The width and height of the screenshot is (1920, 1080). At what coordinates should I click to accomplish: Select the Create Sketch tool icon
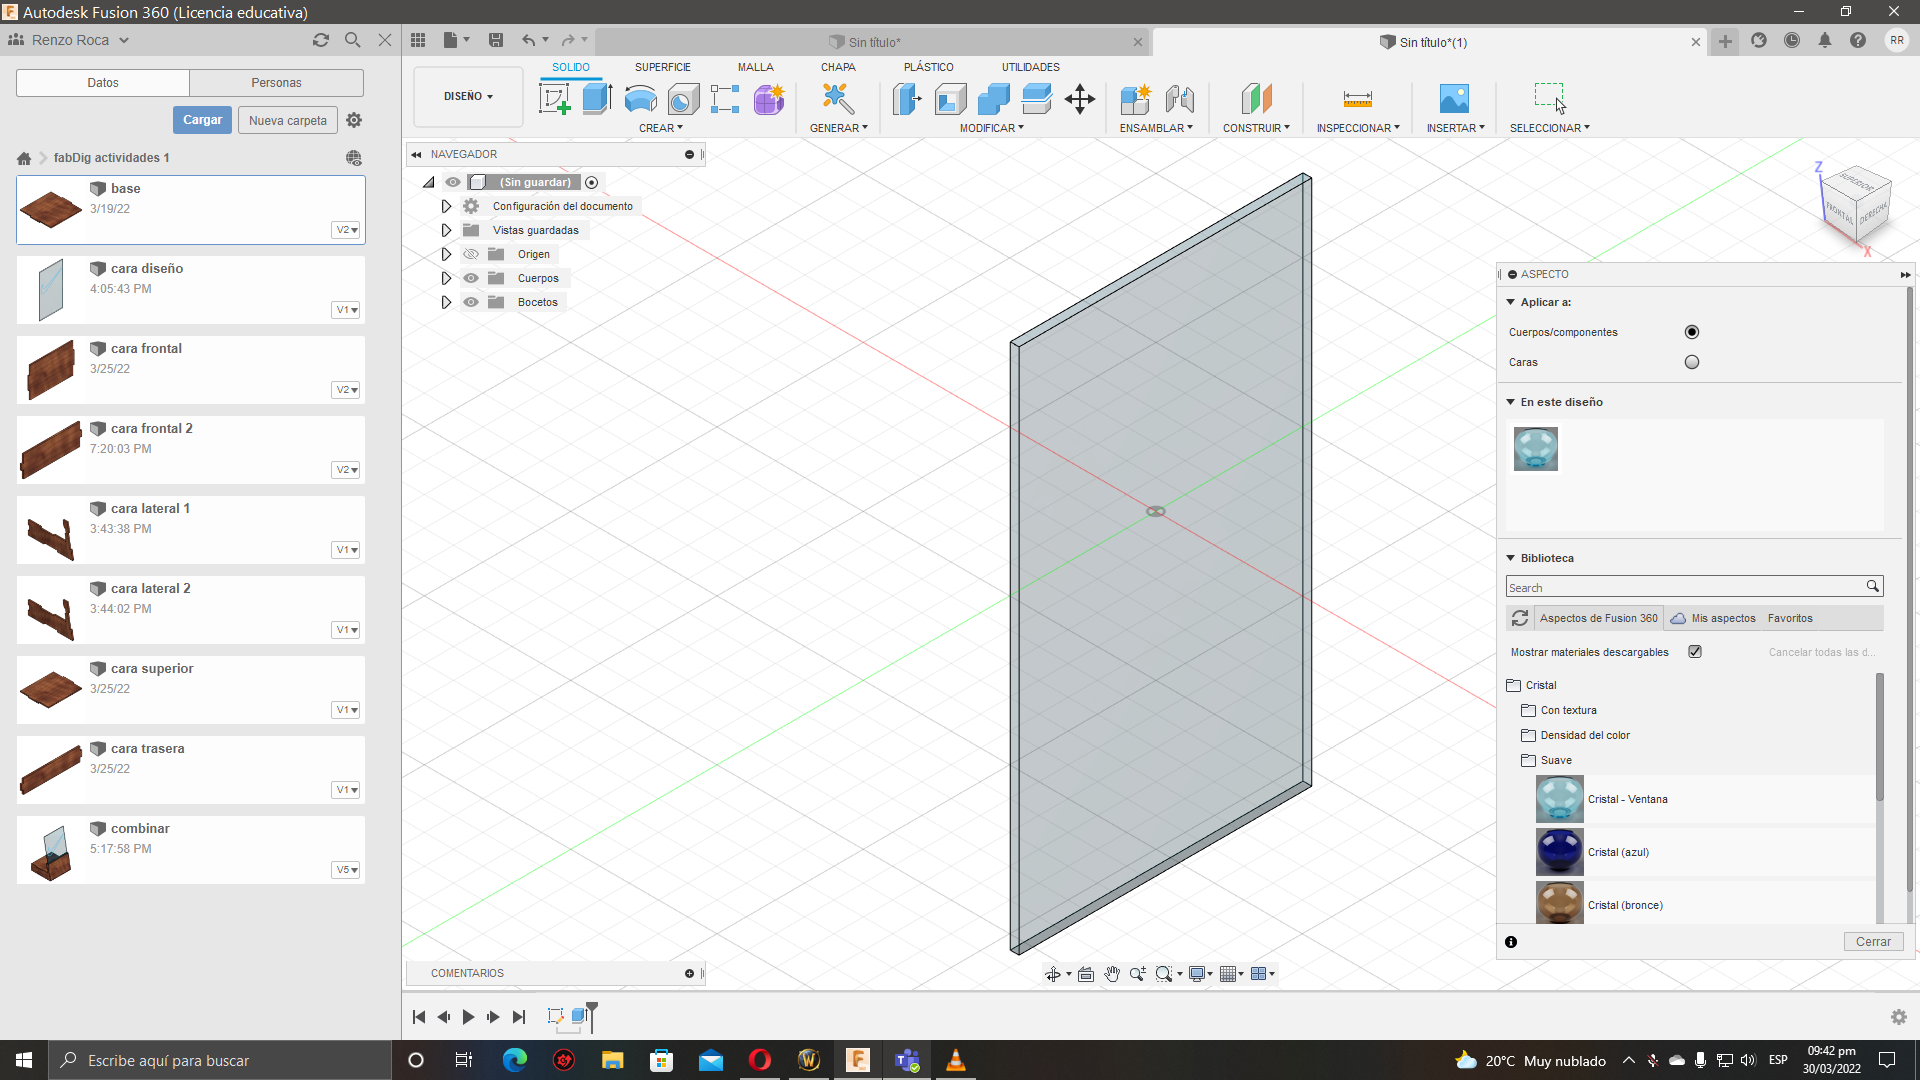[x=554, y=99]
